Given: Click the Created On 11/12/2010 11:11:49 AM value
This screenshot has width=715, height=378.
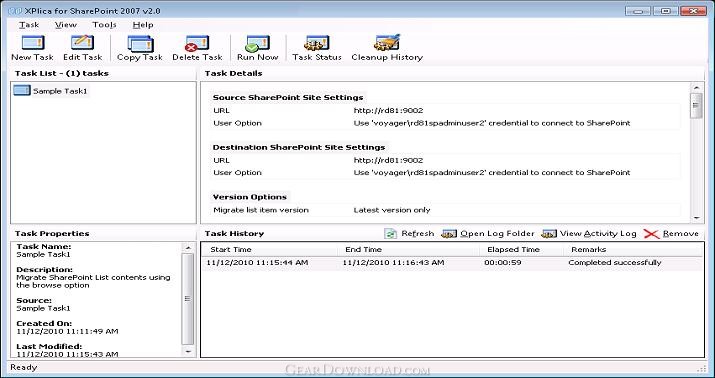Looking at the screenshot, I should click(x=67, y=331).
